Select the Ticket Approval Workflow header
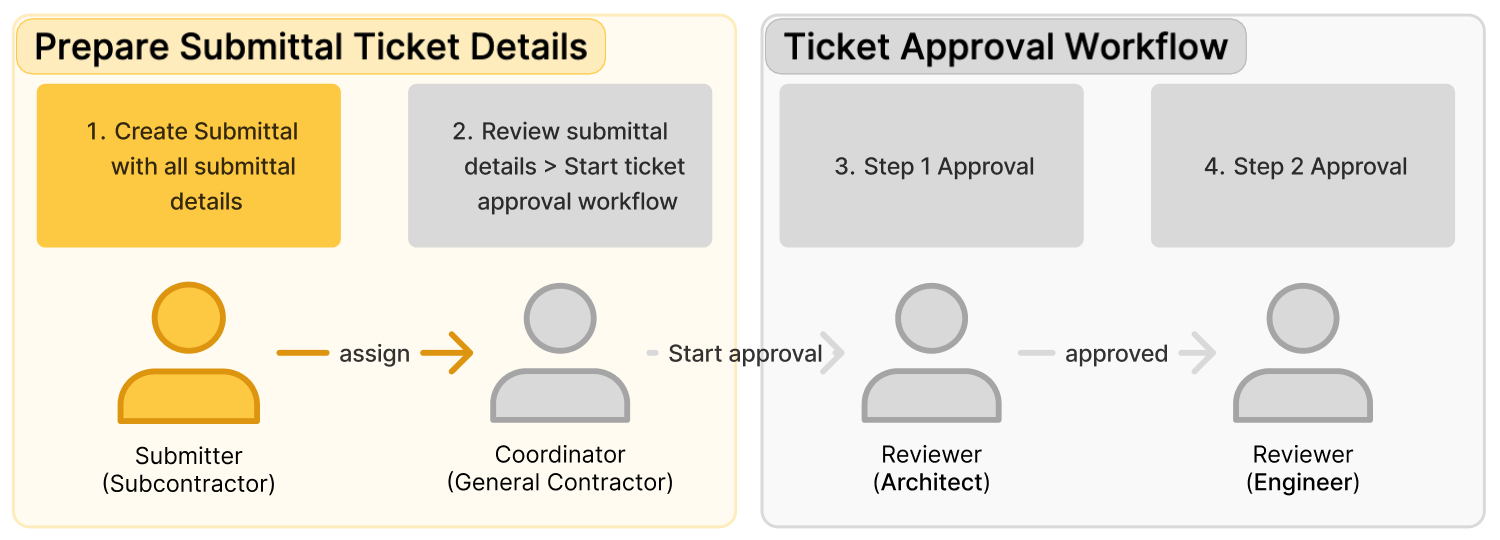The width and height of the screenshot is (1500, 540). [1005, 47]
